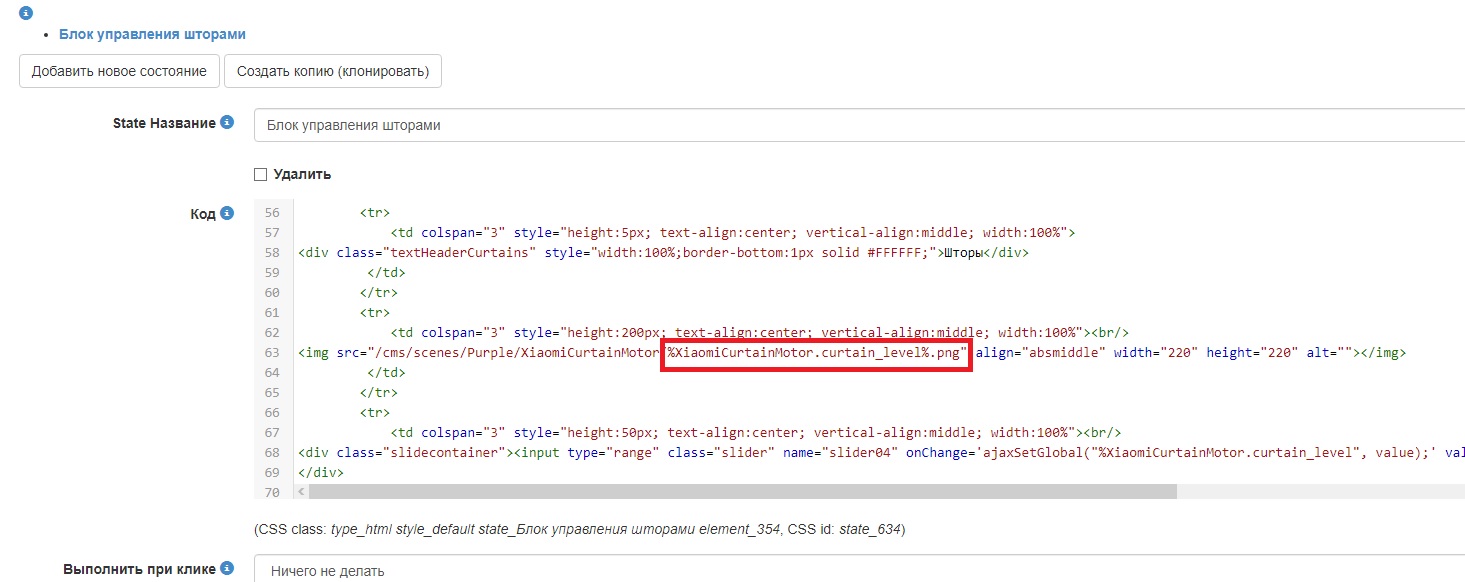Image resolution: width=1465 pixels, height=582 pixels.
Task: Click Создать копию (клонировать) button
Action: pos(332,71)
